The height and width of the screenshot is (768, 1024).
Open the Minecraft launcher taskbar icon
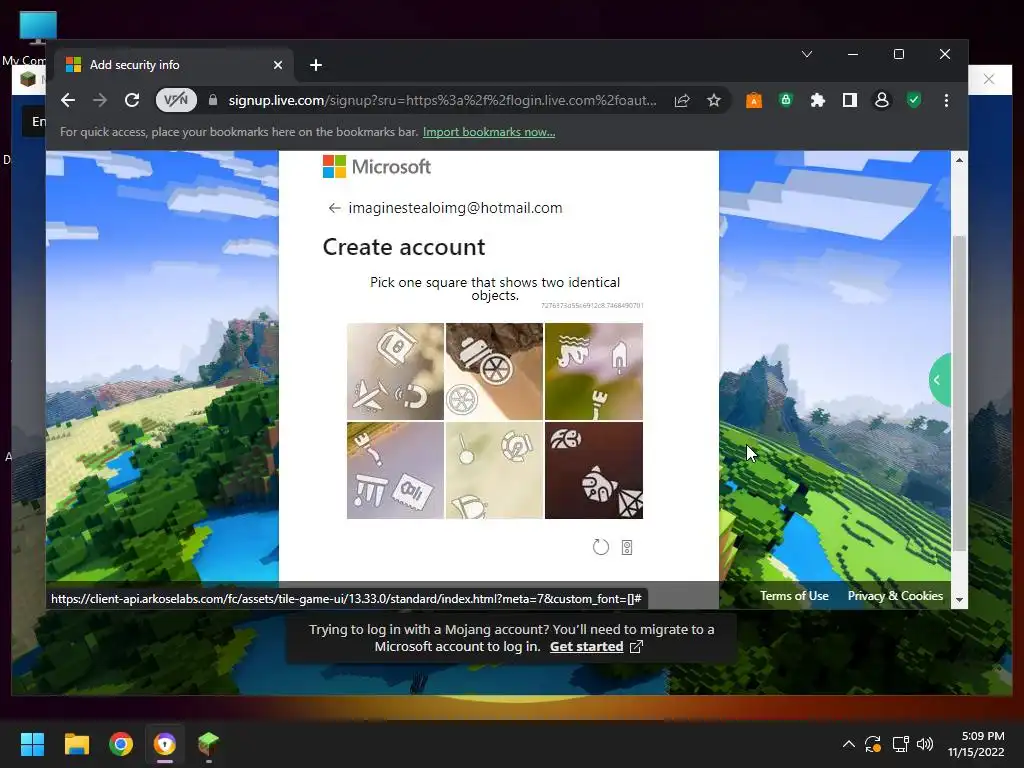click(x=208, y=743)
